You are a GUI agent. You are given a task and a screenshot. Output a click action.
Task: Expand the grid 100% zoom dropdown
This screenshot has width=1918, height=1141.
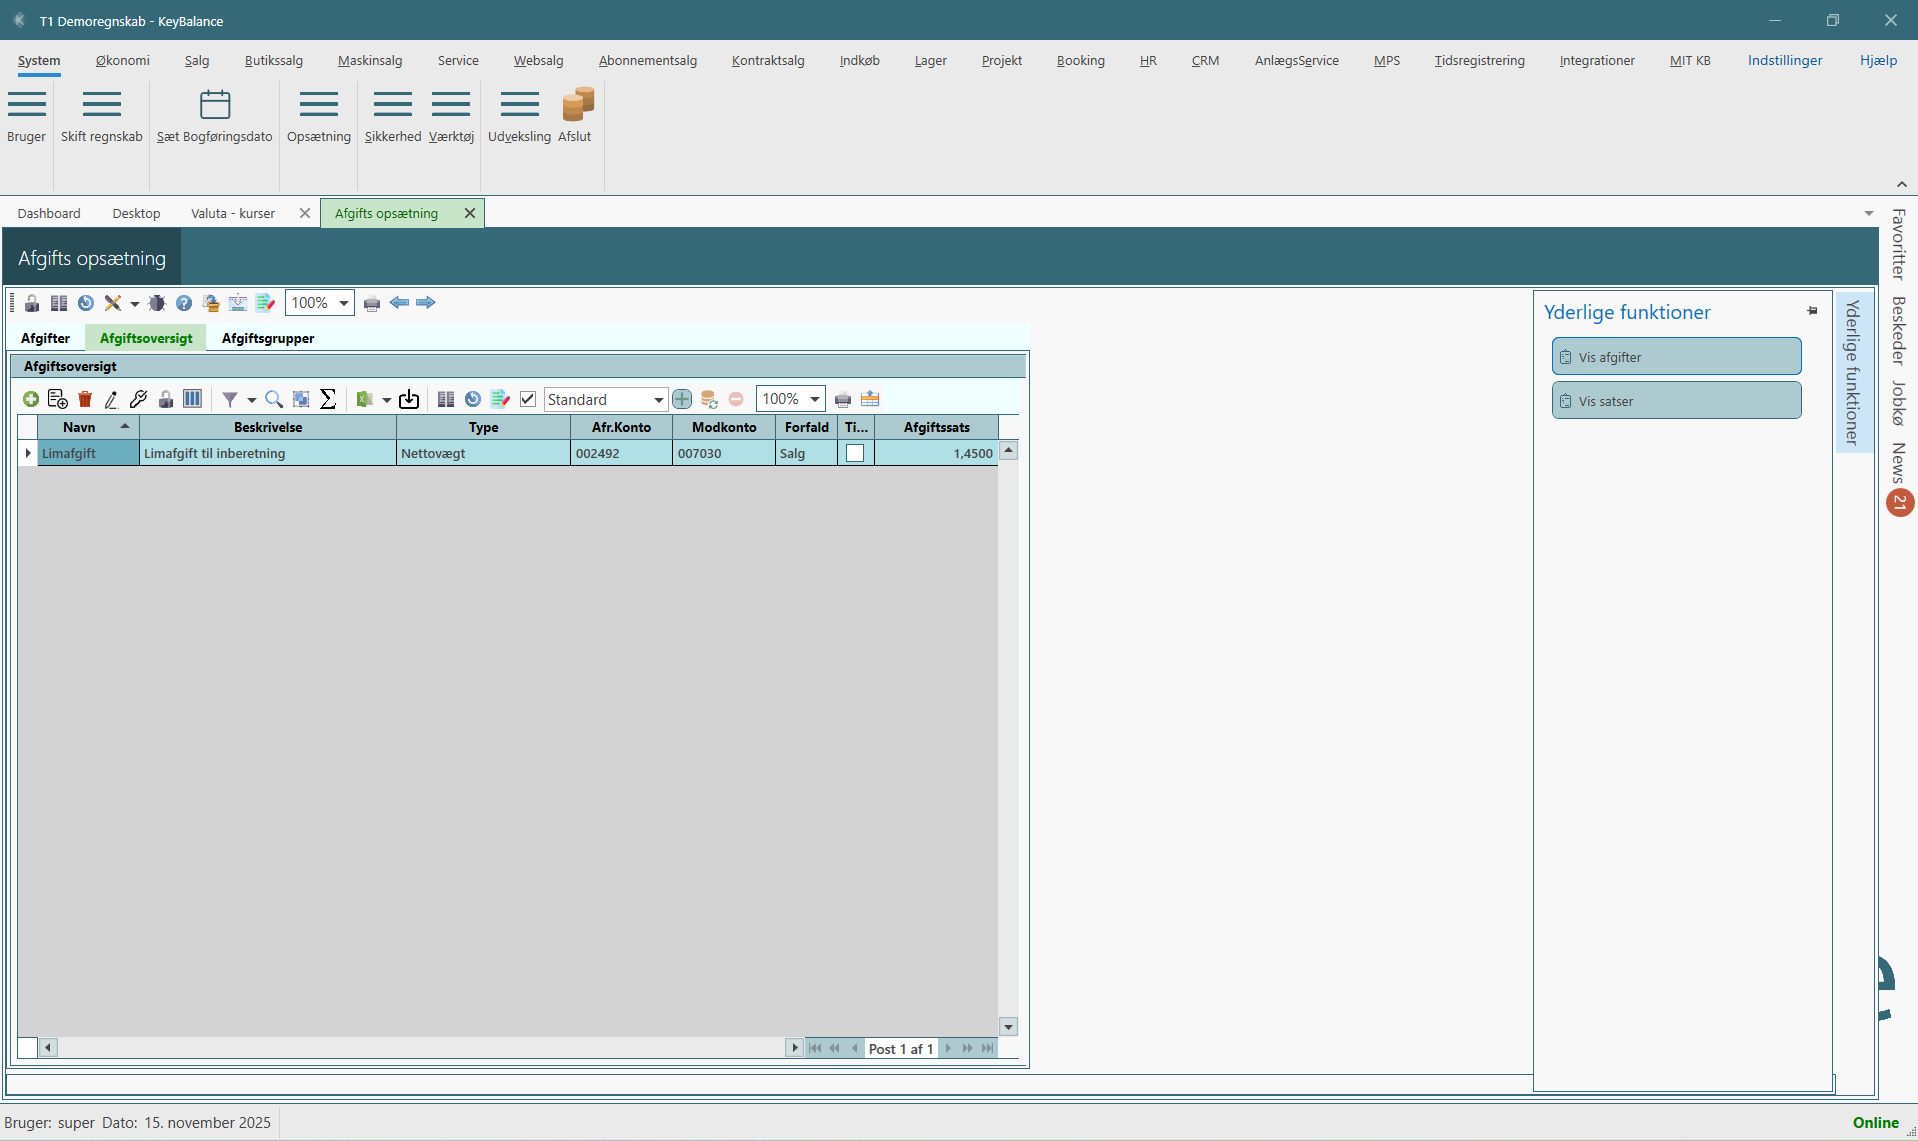click(815, 400)
